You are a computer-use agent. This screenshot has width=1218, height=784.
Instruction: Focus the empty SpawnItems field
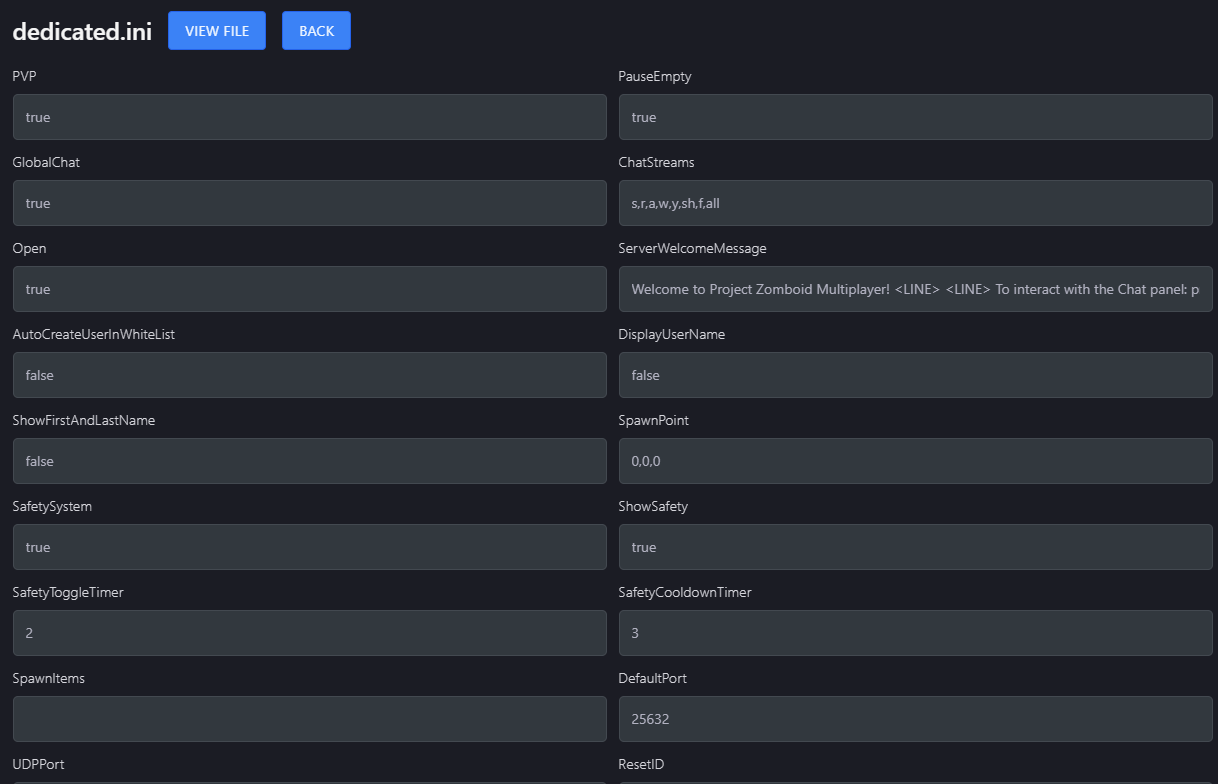click(308, 719)
